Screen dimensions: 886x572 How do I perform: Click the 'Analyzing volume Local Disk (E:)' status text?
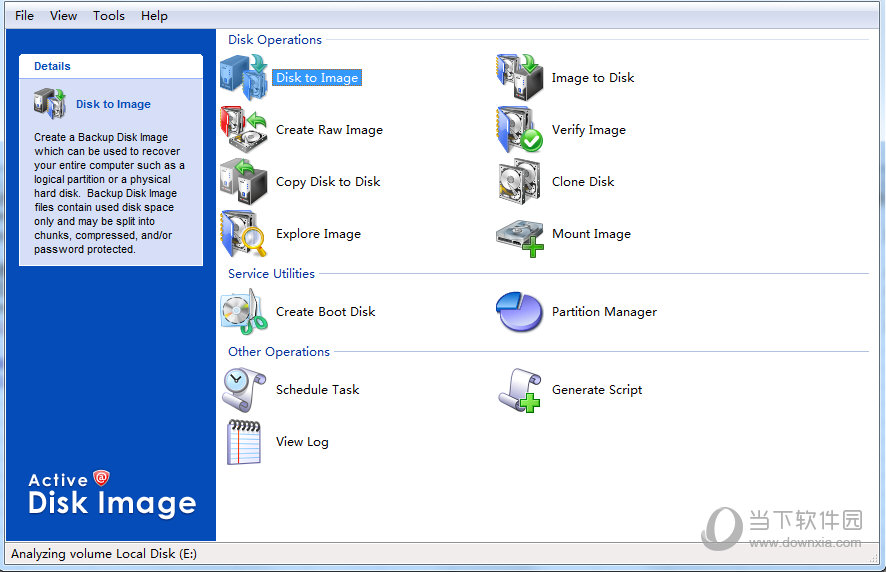tap(104, 553)
